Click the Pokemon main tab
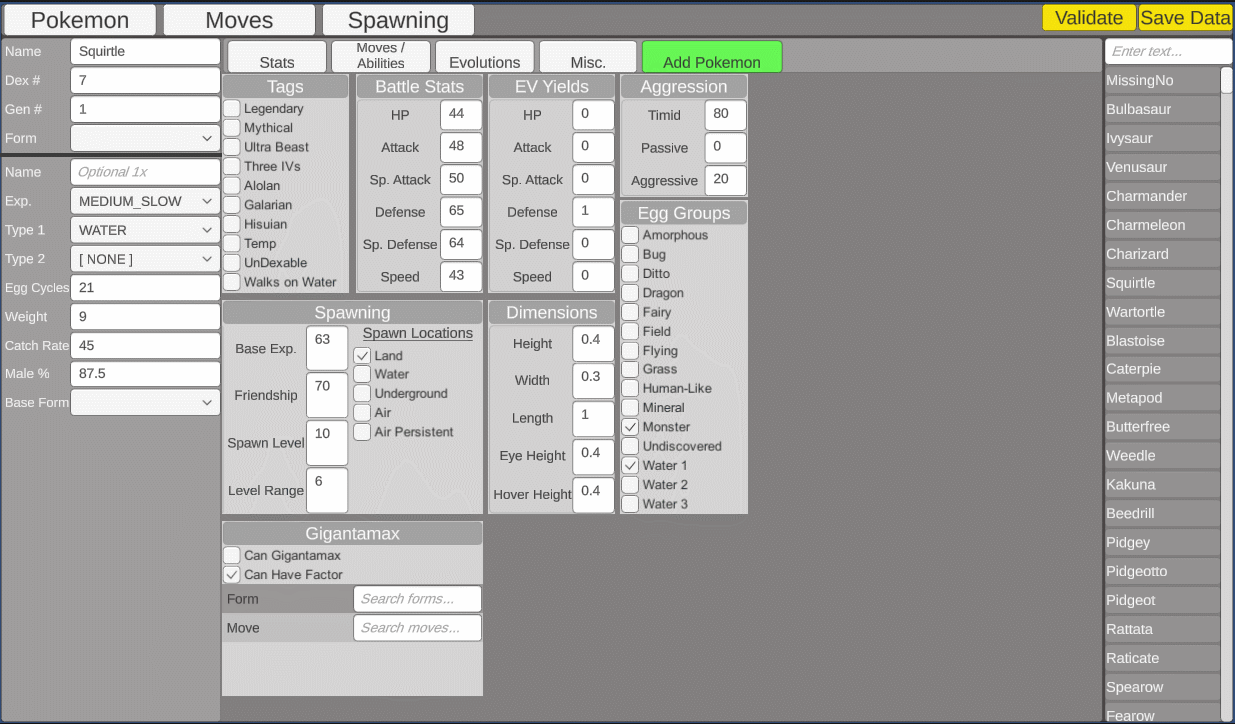Viewport: 1235px width, 724px height. [80, 20]
